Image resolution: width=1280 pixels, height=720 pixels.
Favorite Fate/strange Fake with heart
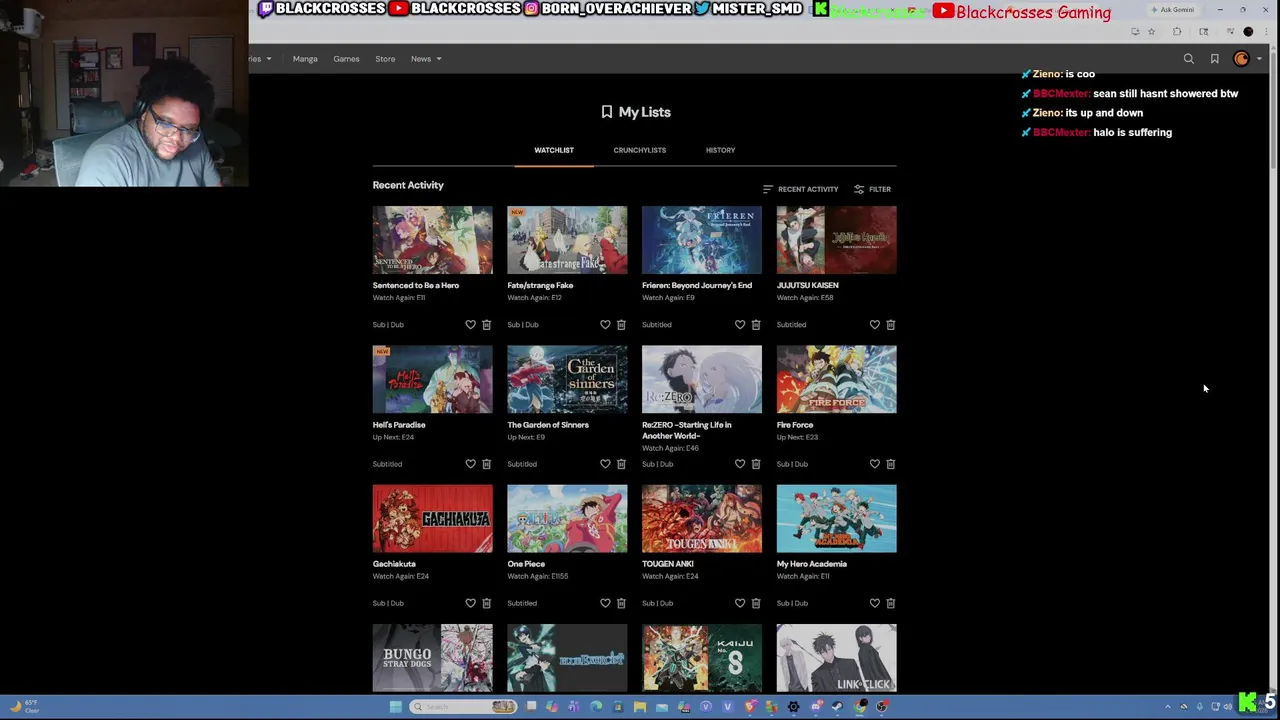tap(605, 325)
